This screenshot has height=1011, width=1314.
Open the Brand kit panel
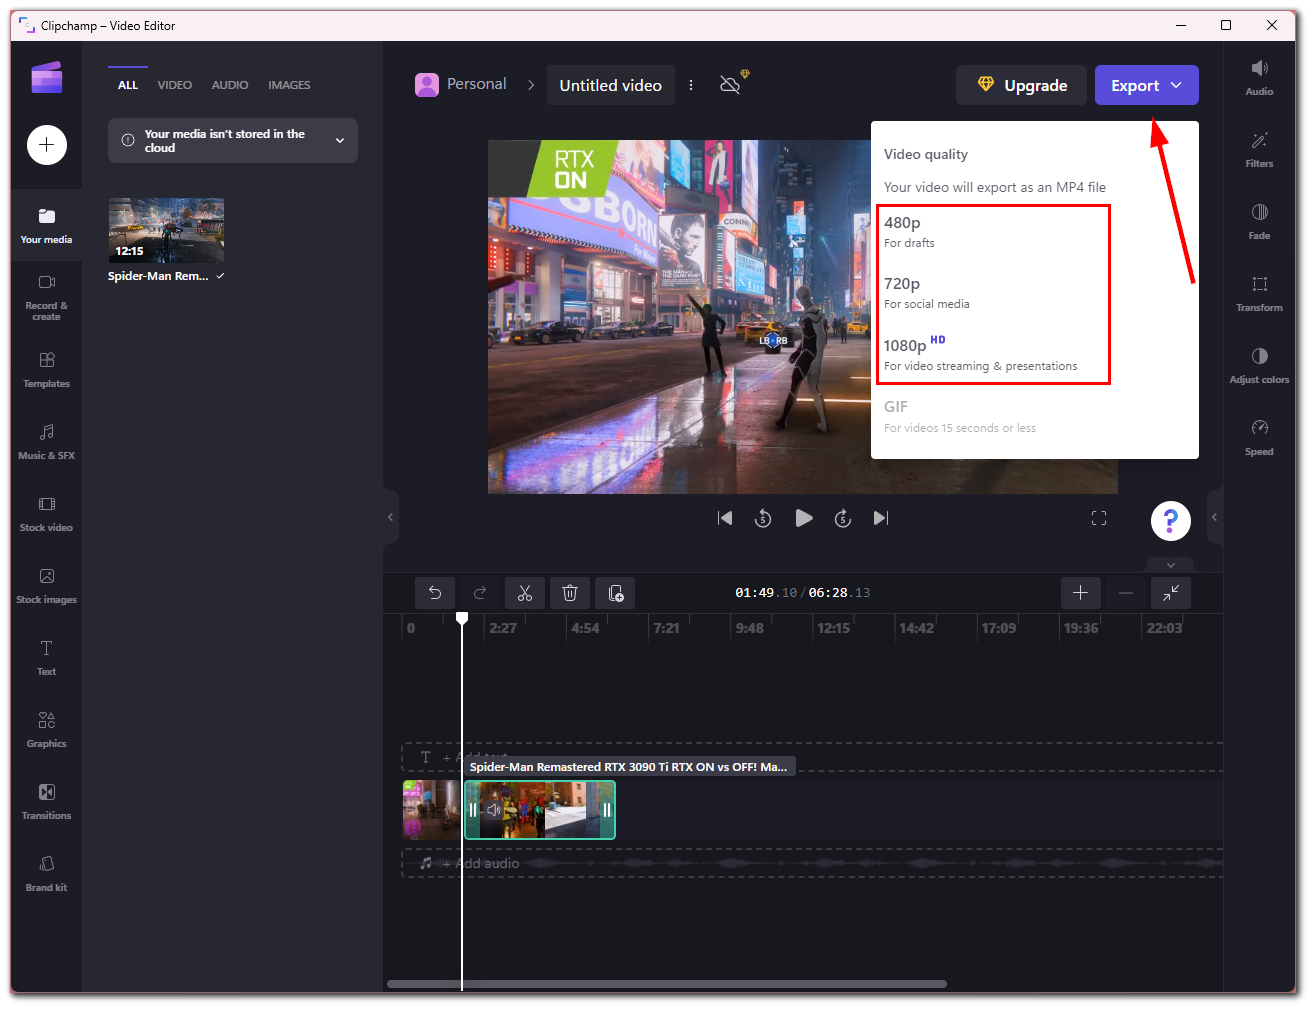point(46,874)
